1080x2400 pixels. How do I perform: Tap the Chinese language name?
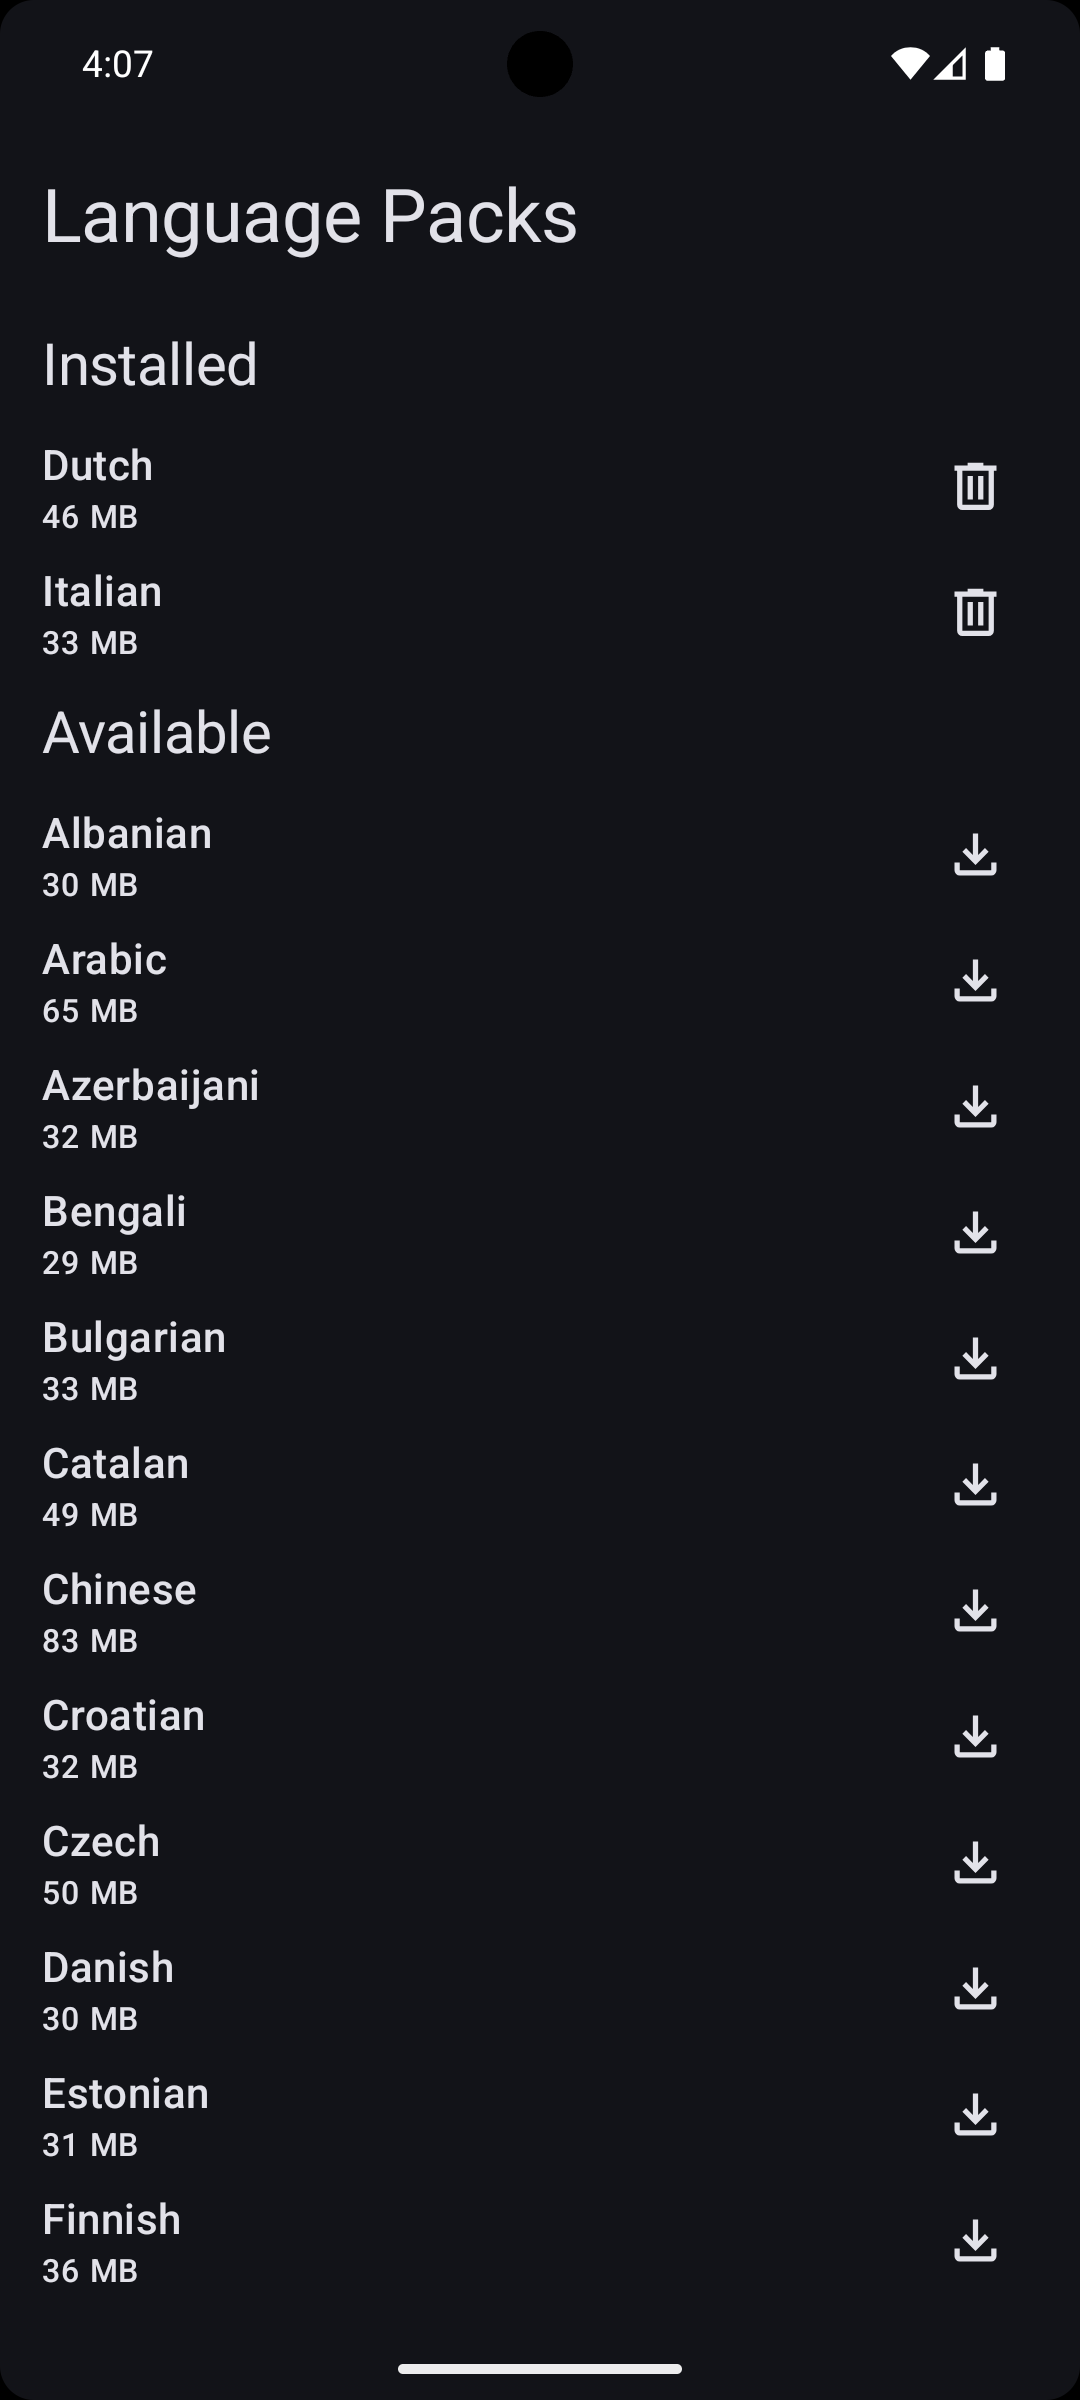click(x=119, y=1590)
